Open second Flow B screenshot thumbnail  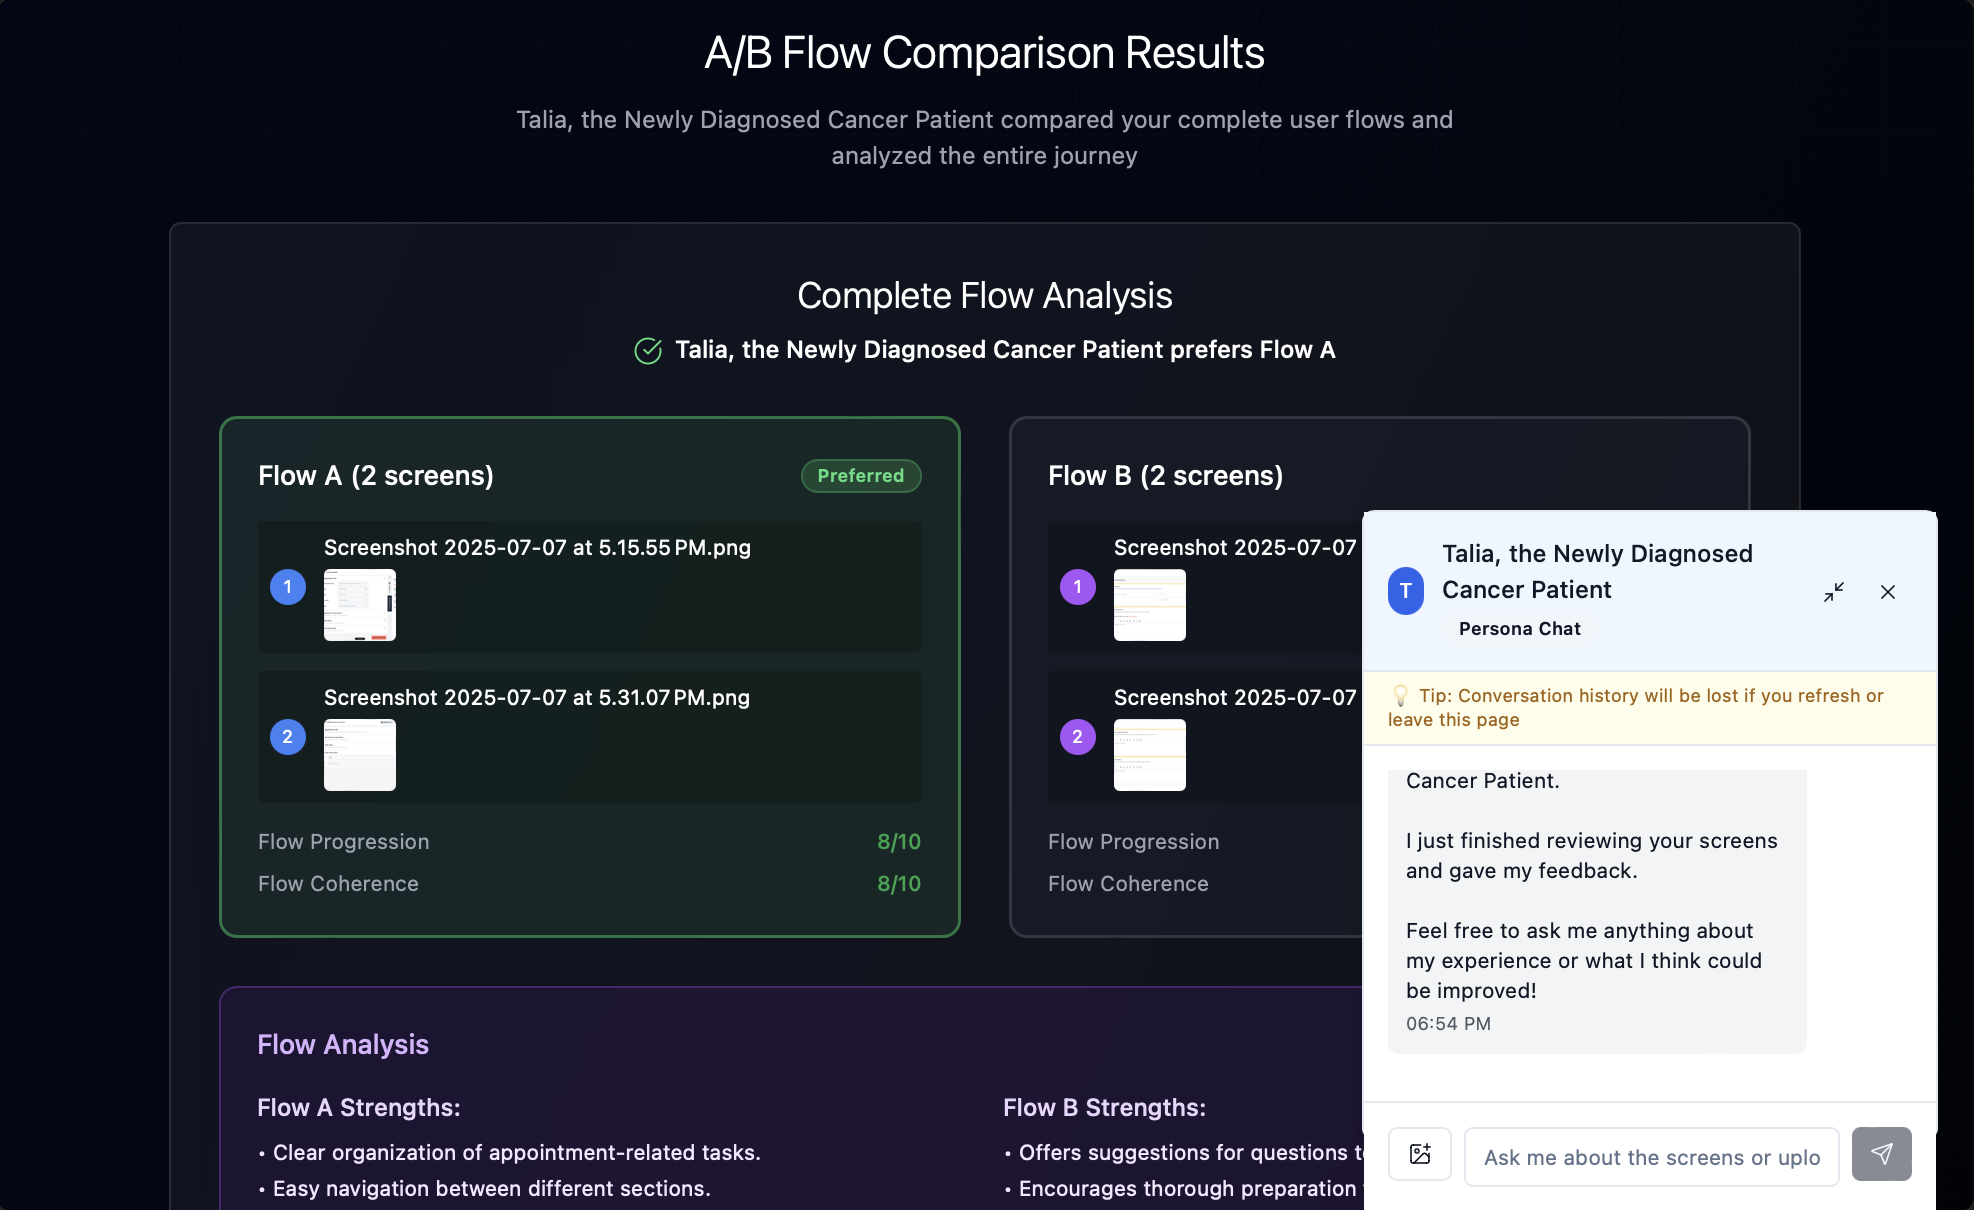(x=1150, y=755)
